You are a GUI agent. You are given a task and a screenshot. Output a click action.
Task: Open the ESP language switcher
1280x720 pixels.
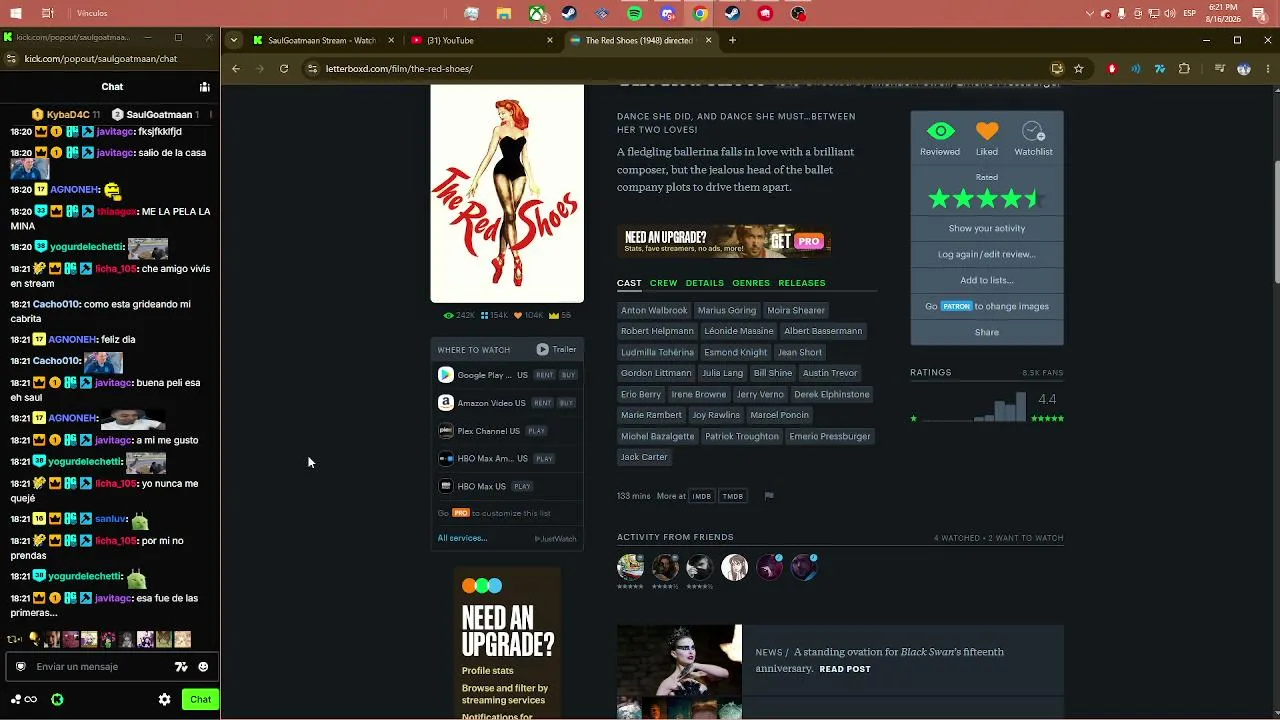(1190, 14)
